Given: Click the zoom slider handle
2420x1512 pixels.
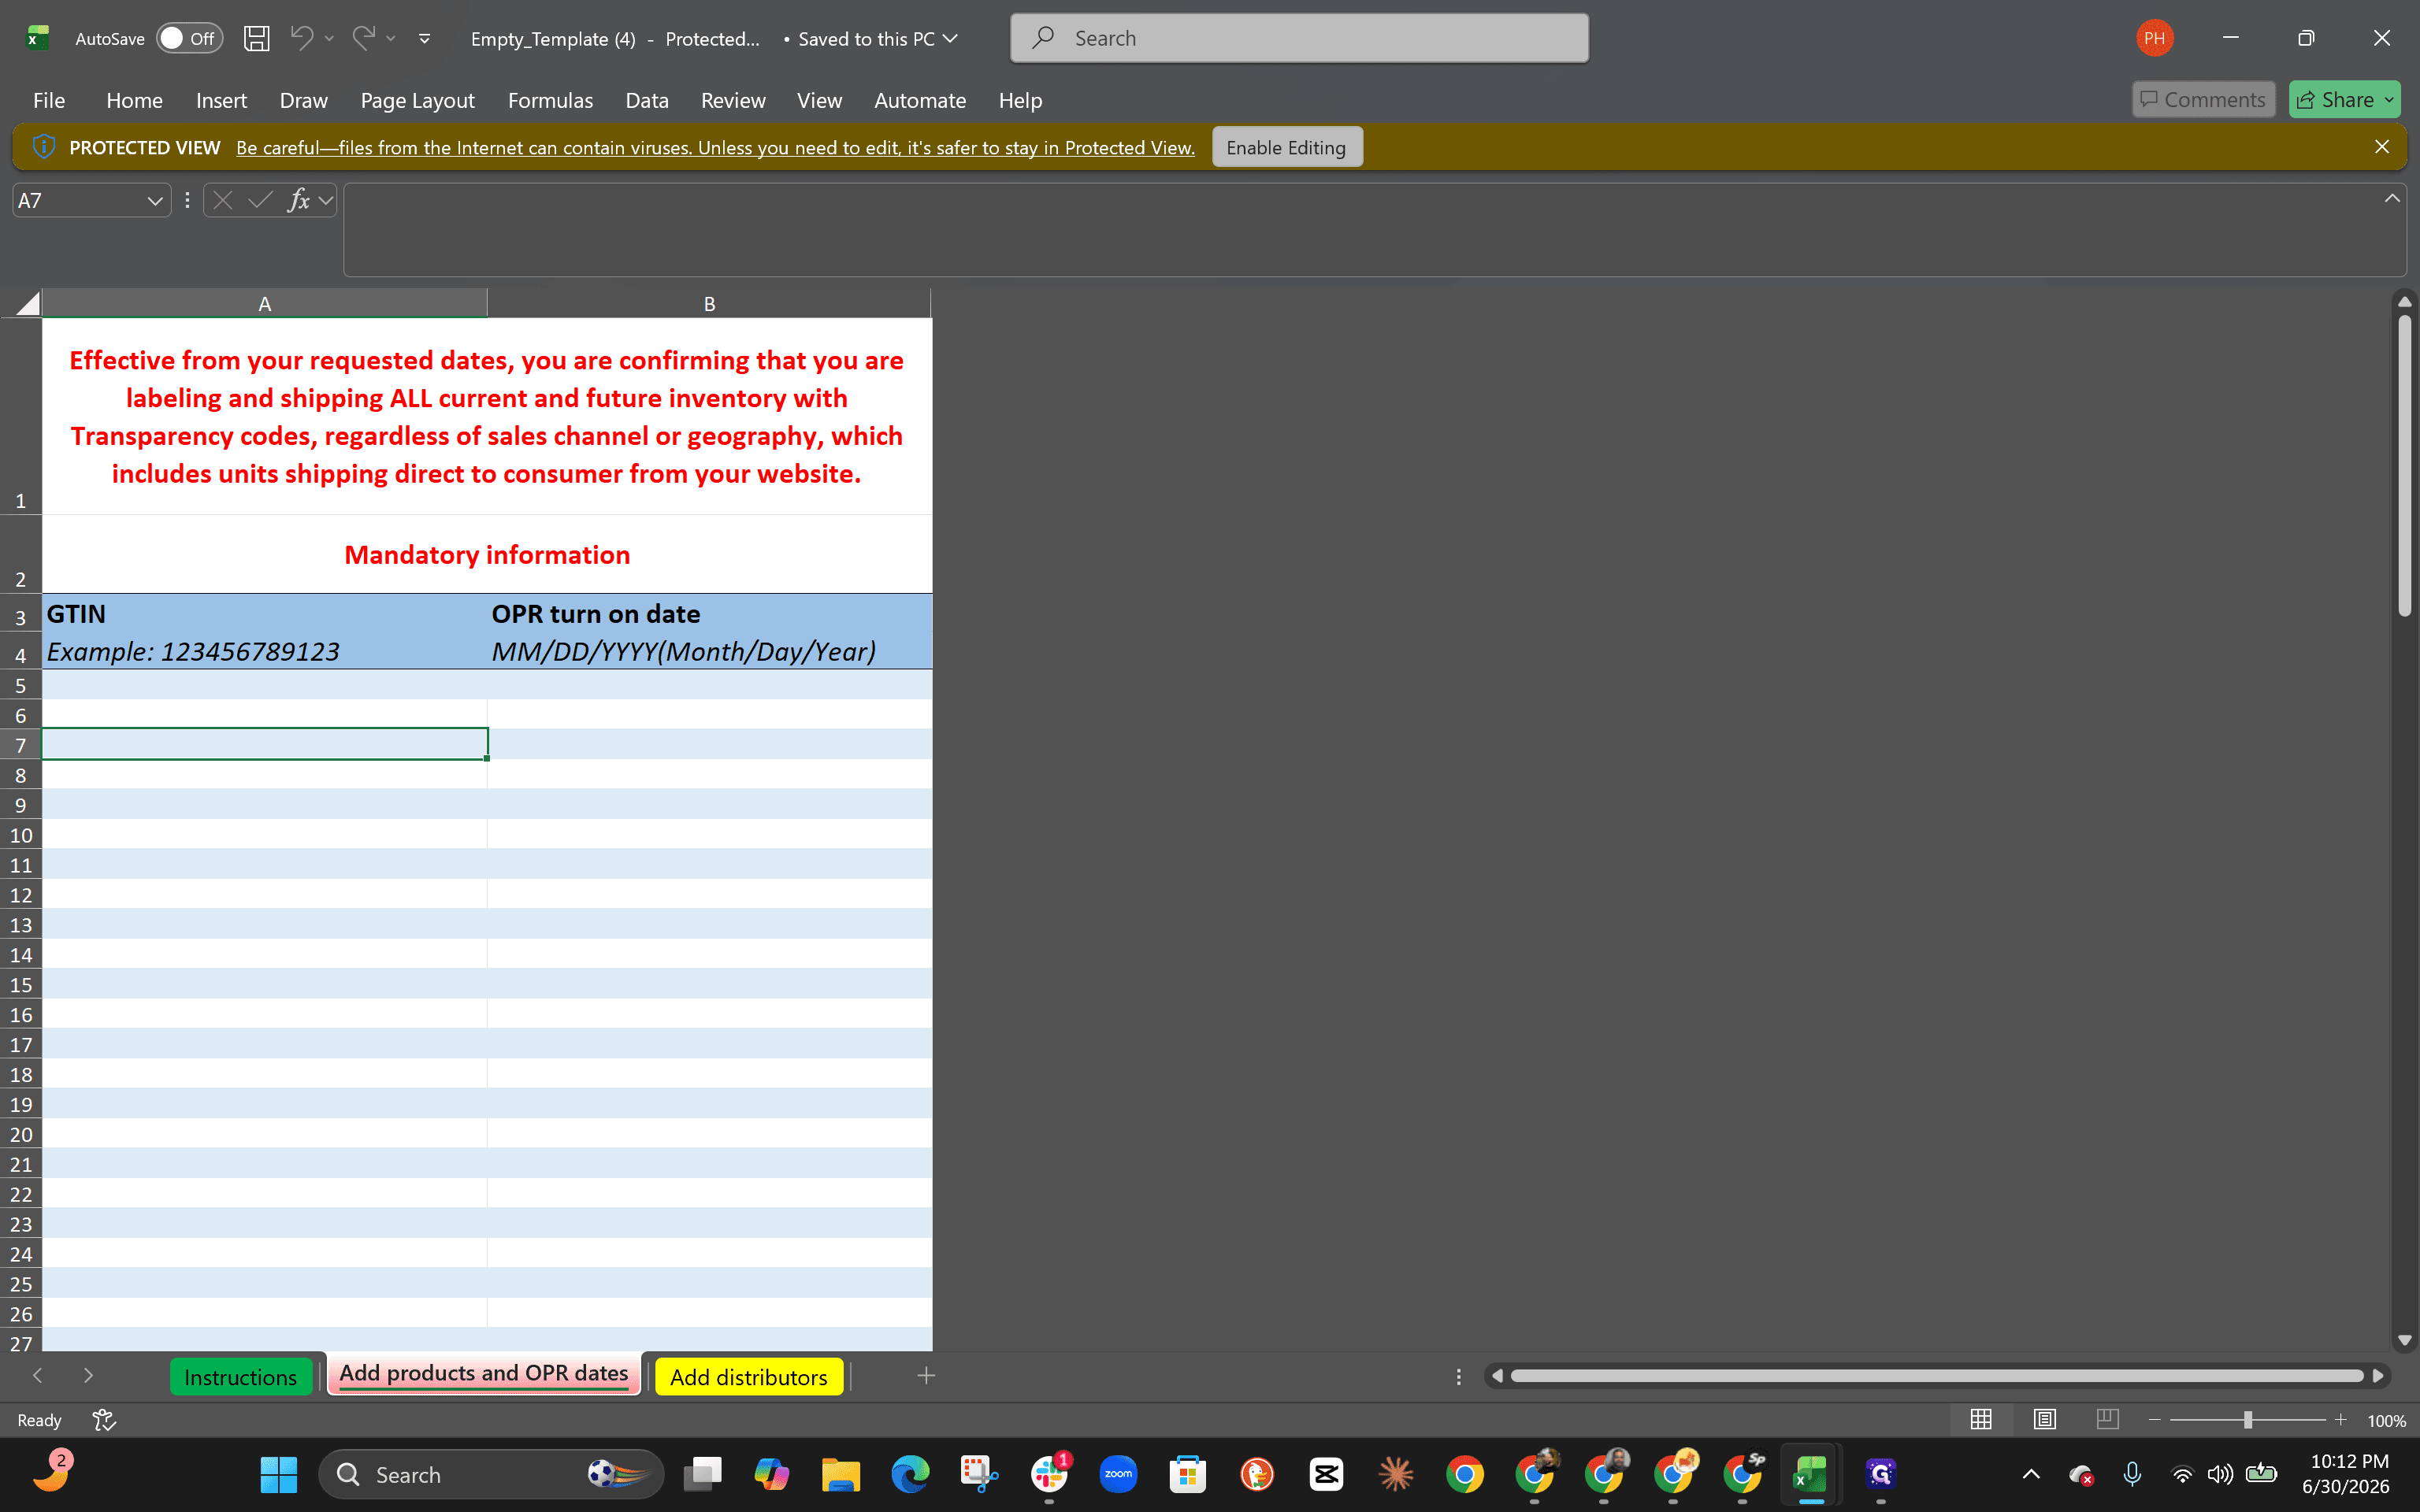Looking at the screenshot, I should point(2247,1420).
